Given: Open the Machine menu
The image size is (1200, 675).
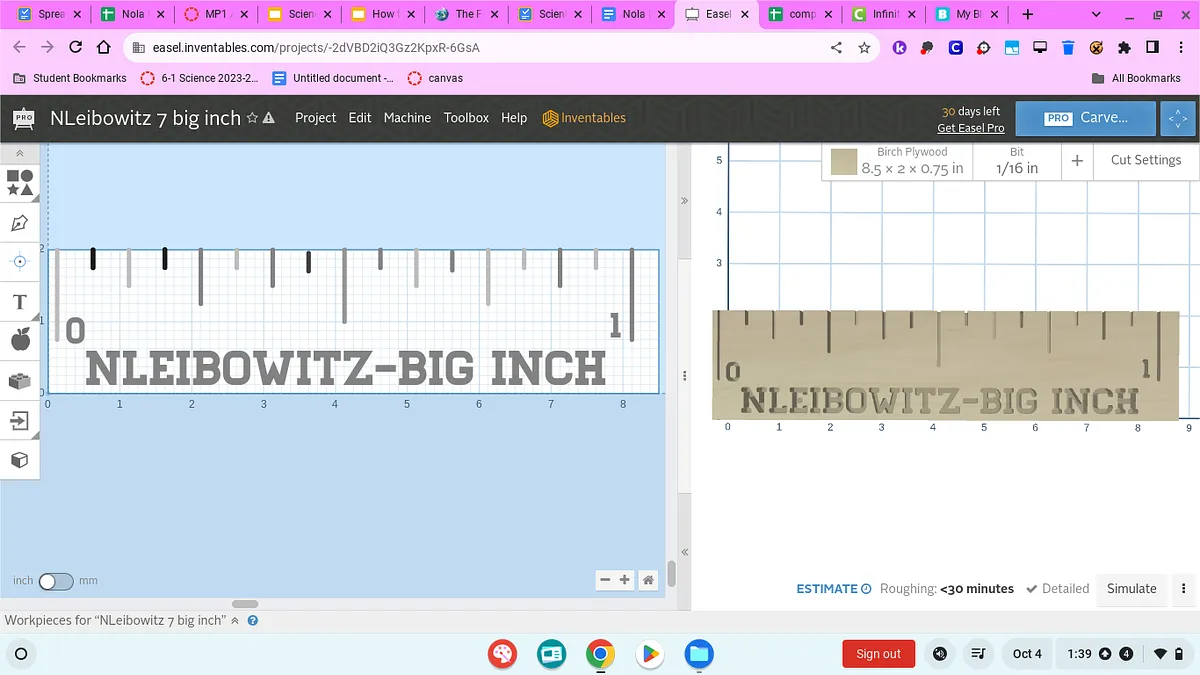Looking at the screenshot, I should point(407,118).
